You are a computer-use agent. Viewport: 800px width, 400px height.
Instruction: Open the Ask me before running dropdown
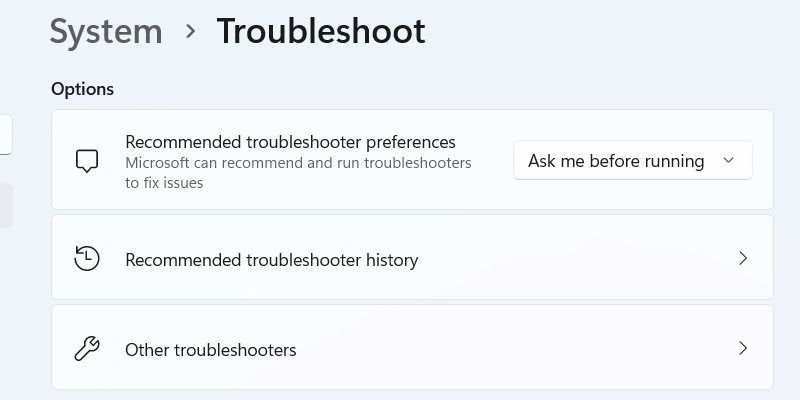(x=633, y=161)
